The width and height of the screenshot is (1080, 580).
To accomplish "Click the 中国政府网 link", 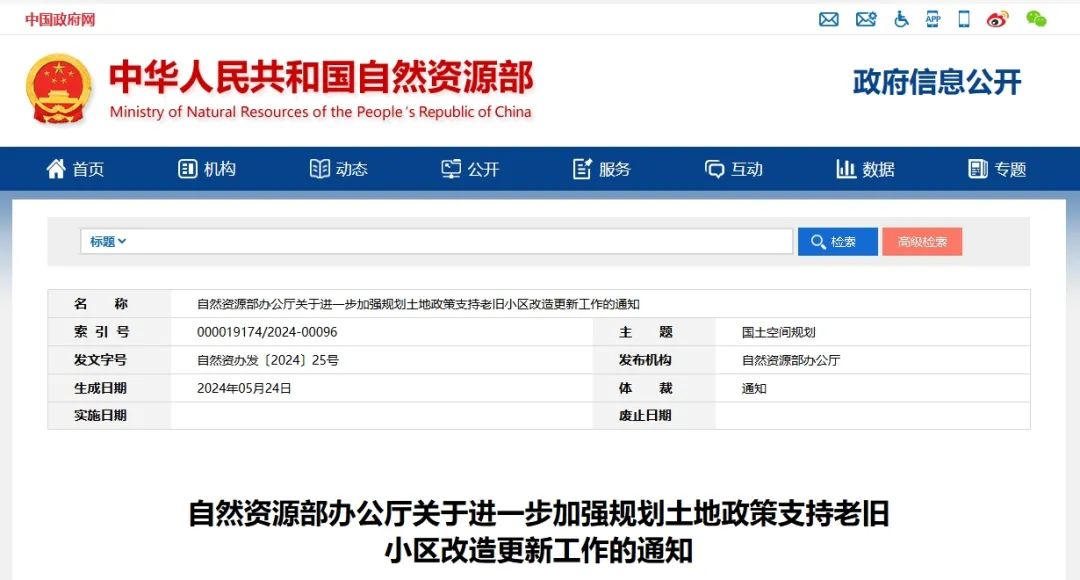I will 60,19.
